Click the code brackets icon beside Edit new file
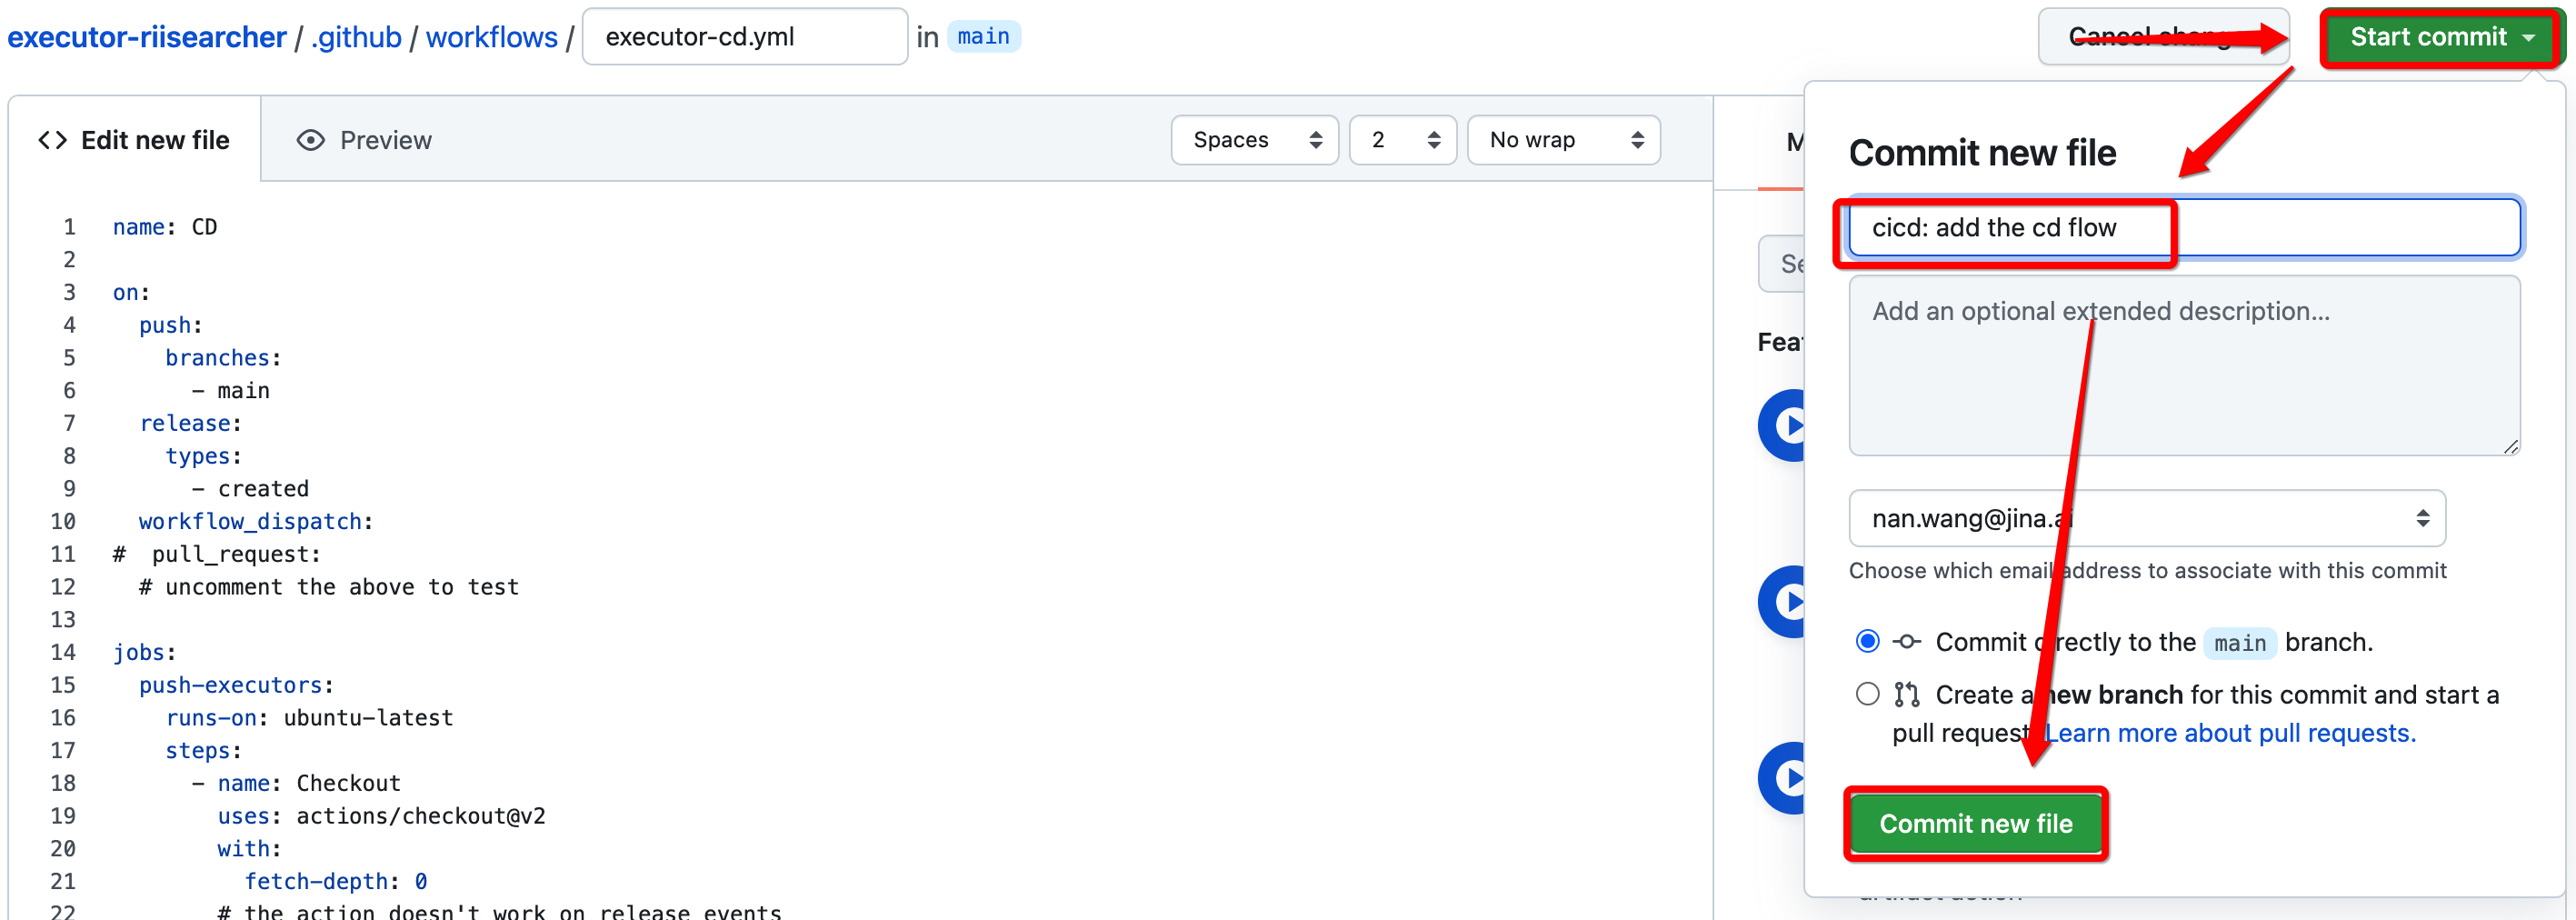This screenshot has height=920, width=2576. pyautogui.click(x=53, y=140)
